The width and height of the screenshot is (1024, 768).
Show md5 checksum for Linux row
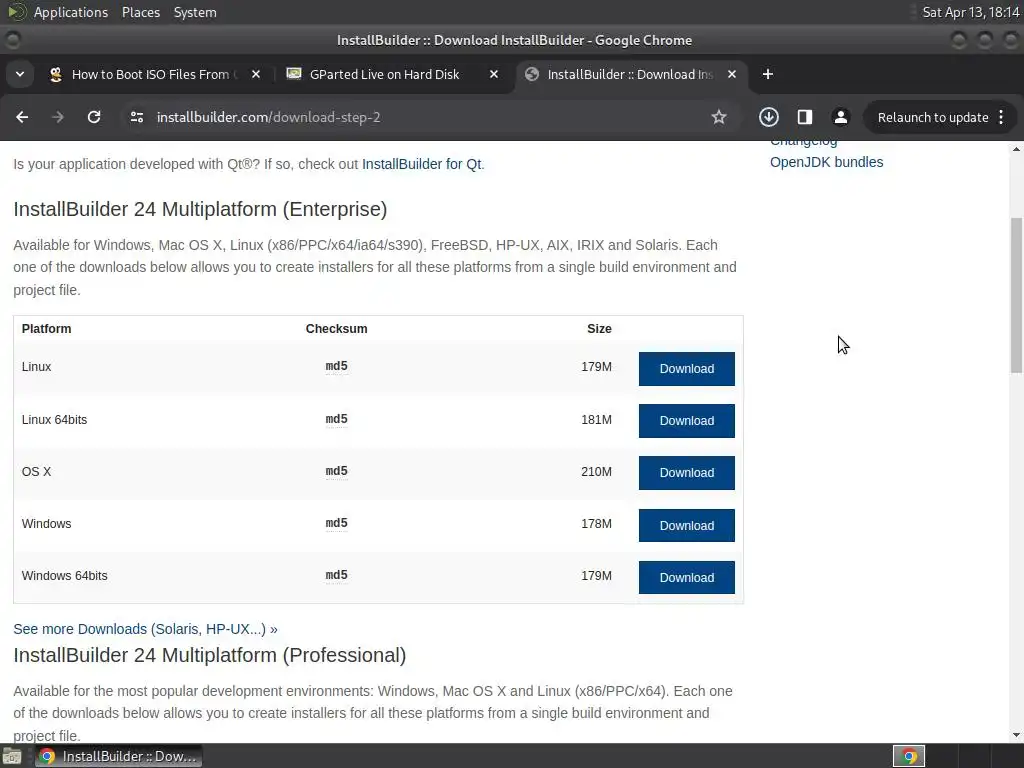[x=336, y=366]
